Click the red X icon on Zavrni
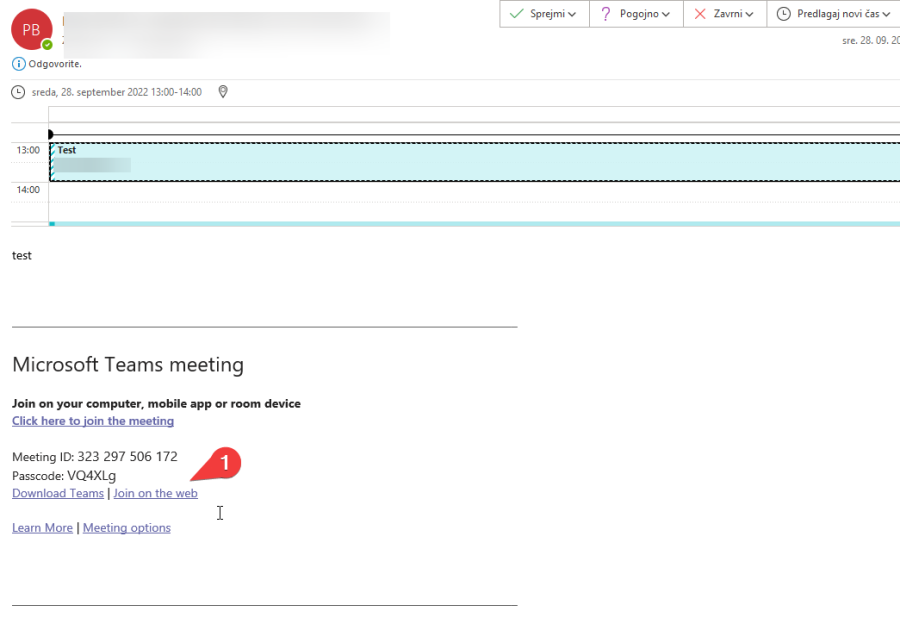This screenshot has width=900, height=630. 700,14
